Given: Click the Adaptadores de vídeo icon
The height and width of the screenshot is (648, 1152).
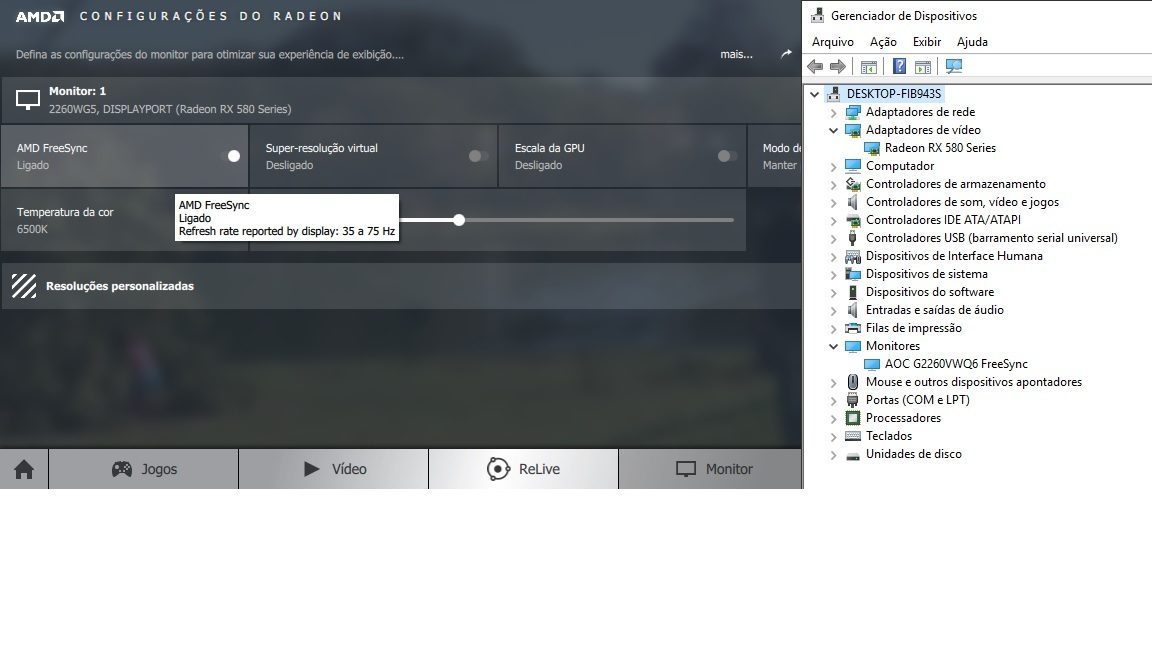Looking at the screenshot, I should pos(852,130).
